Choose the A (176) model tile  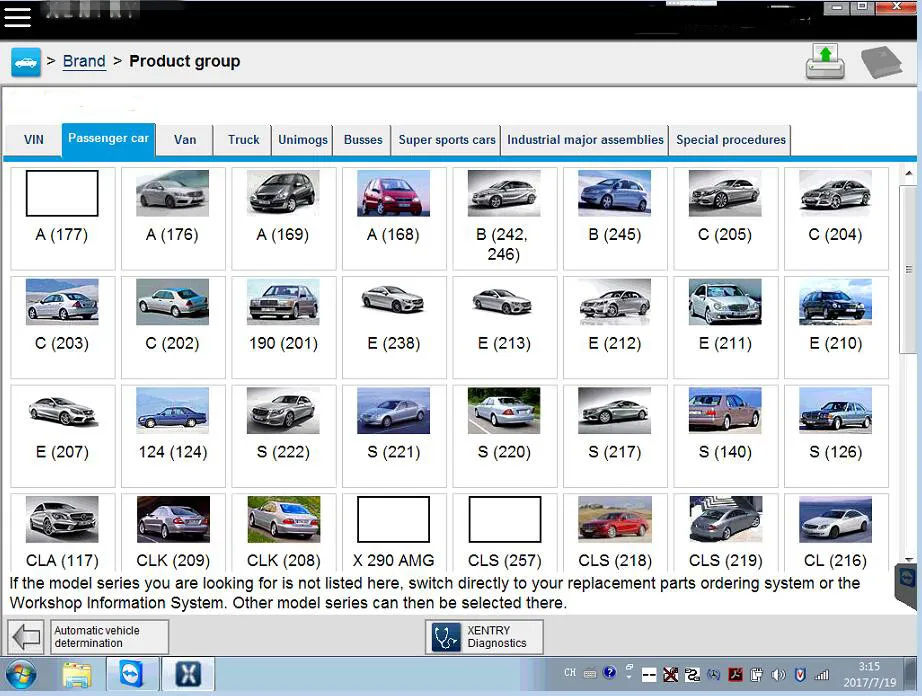click(x=173, y=219)
